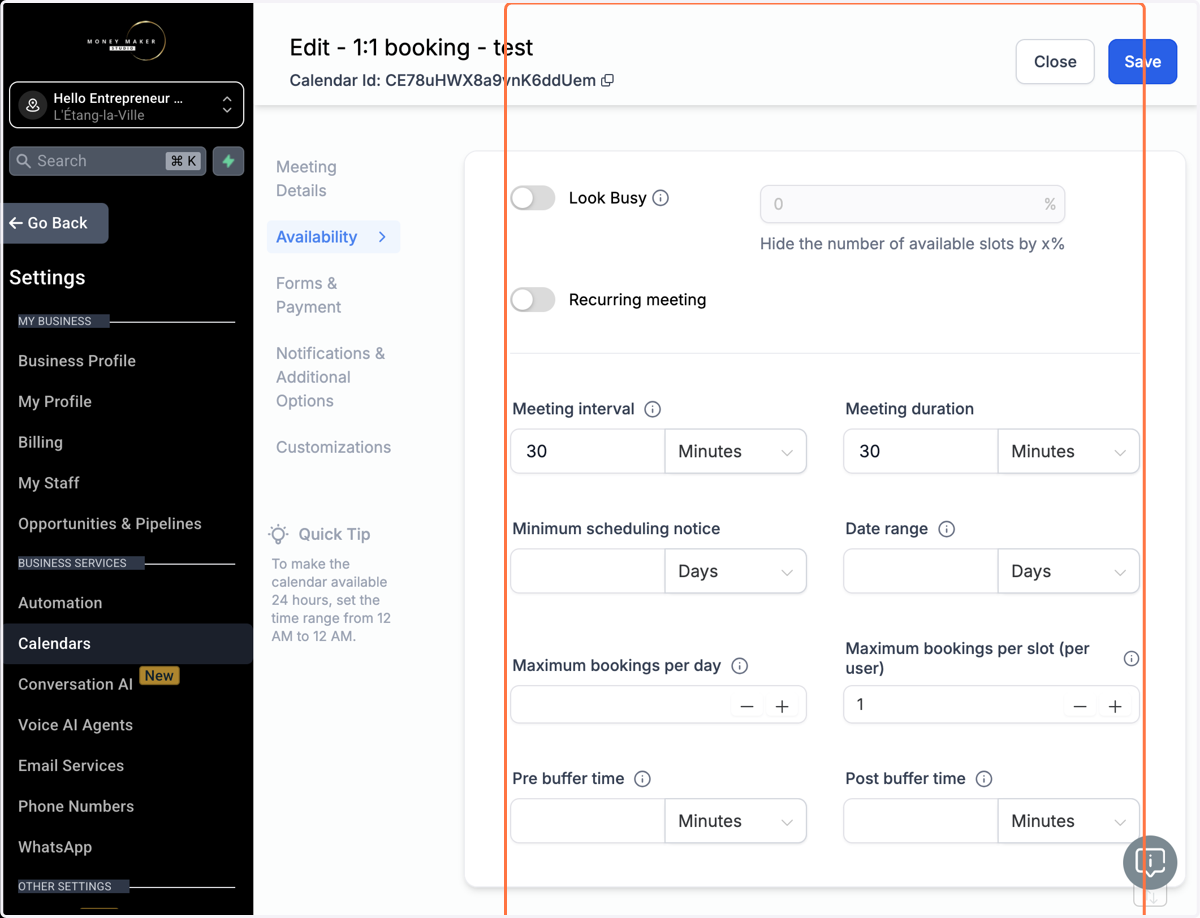Click the Minimum scheduling notice value field

588,572
